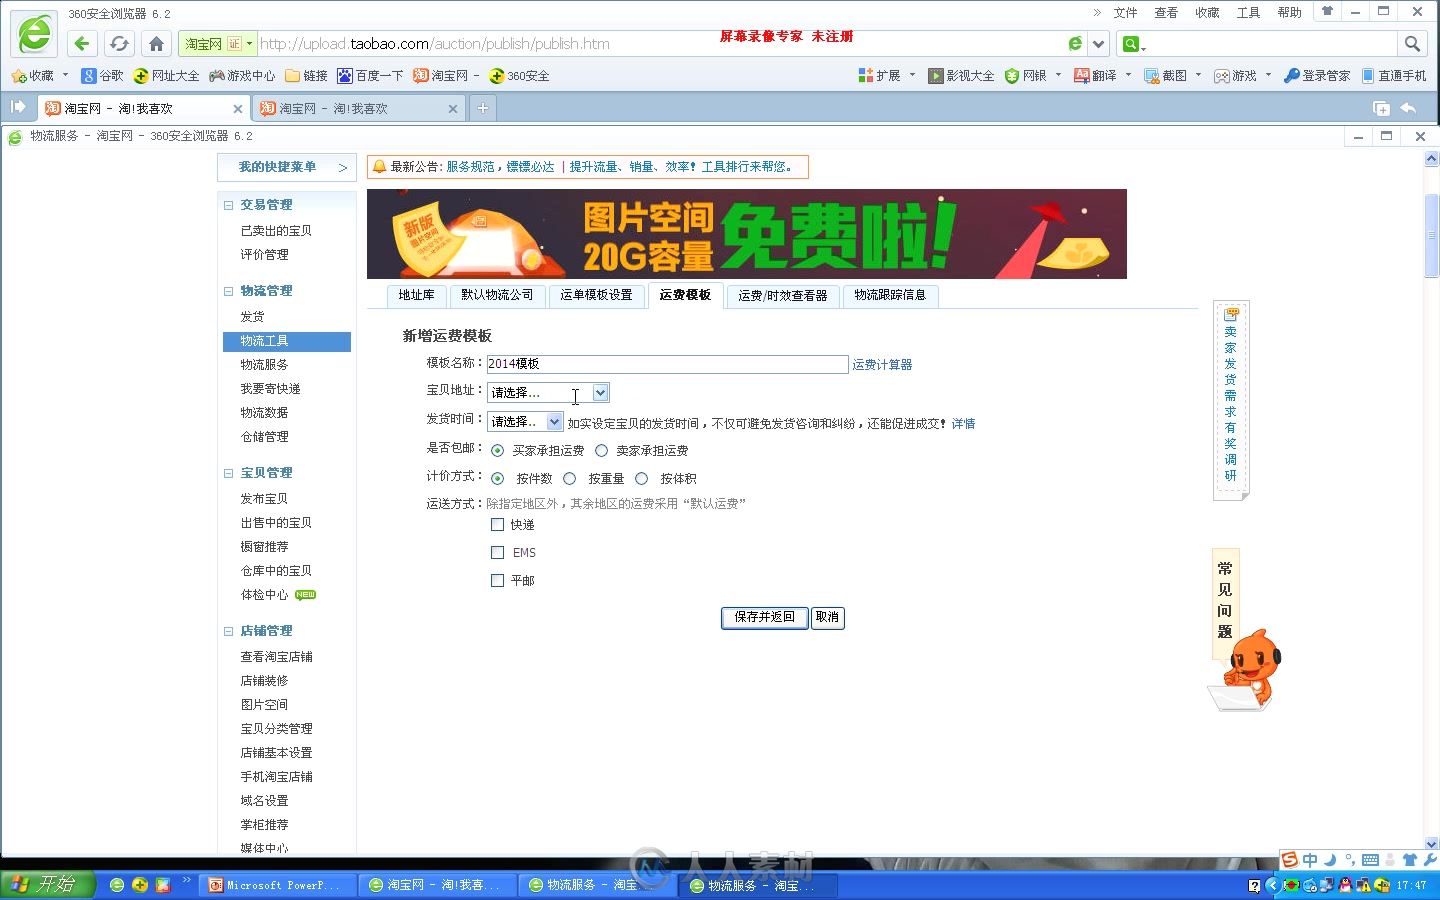The height and width of the screenshot is (900, 1440).
Task: Switch to 默认物流公司 tab
Action: [497, 295]
